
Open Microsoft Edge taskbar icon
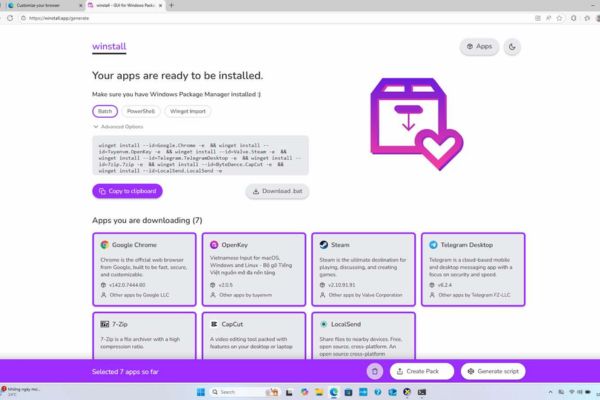[334, 392]
